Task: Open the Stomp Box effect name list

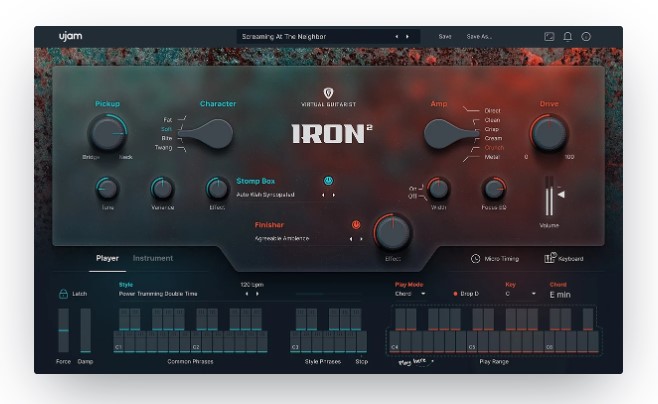Action: point(265,195)
